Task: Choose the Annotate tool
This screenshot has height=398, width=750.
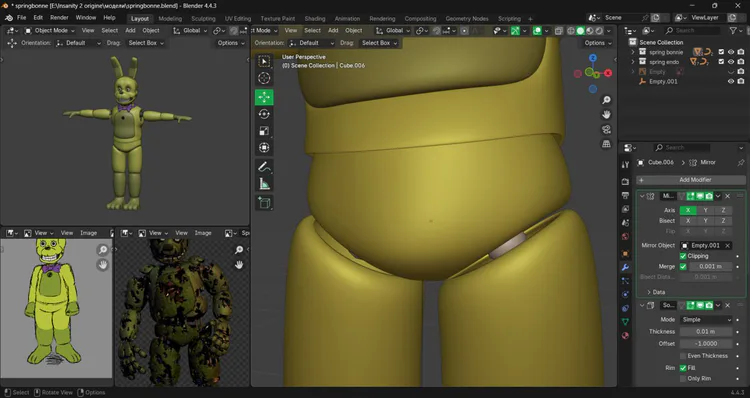Action: point(264,167)
